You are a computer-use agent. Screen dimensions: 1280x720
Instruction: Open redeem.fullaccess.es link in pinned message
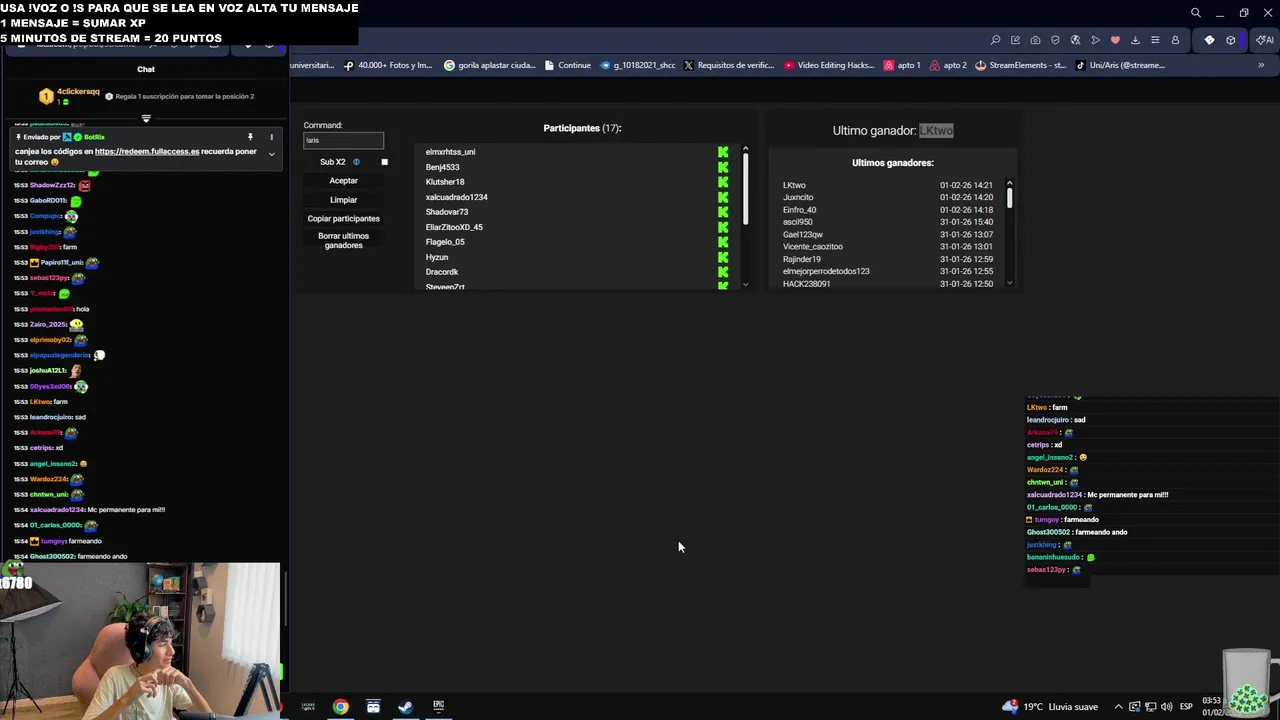pos(147,152)
